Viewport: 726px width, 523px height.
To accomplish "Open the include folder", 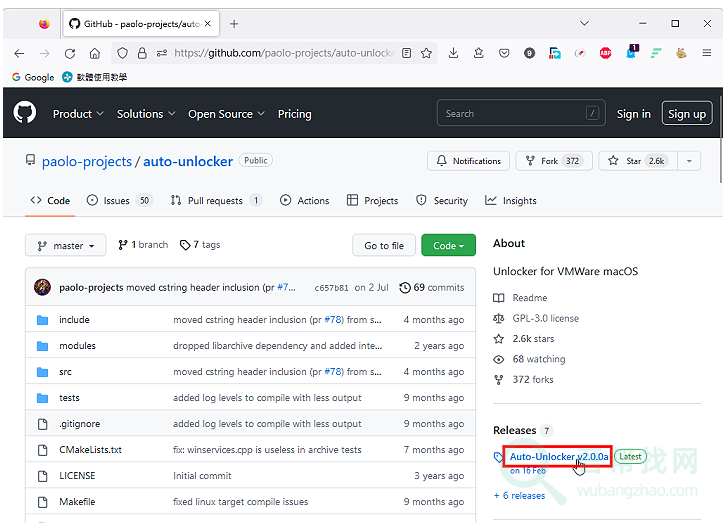I will point(74,320).
